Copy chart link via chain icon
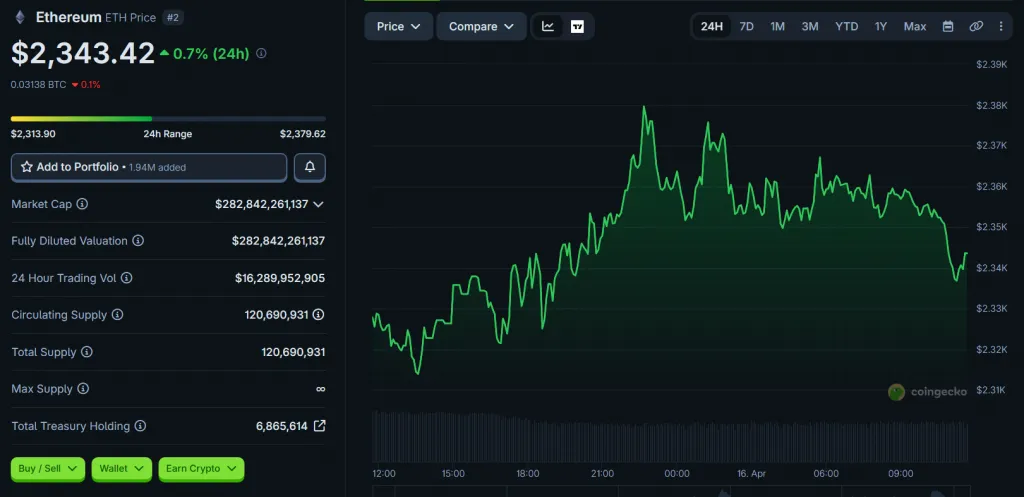 tap(976, 26)
